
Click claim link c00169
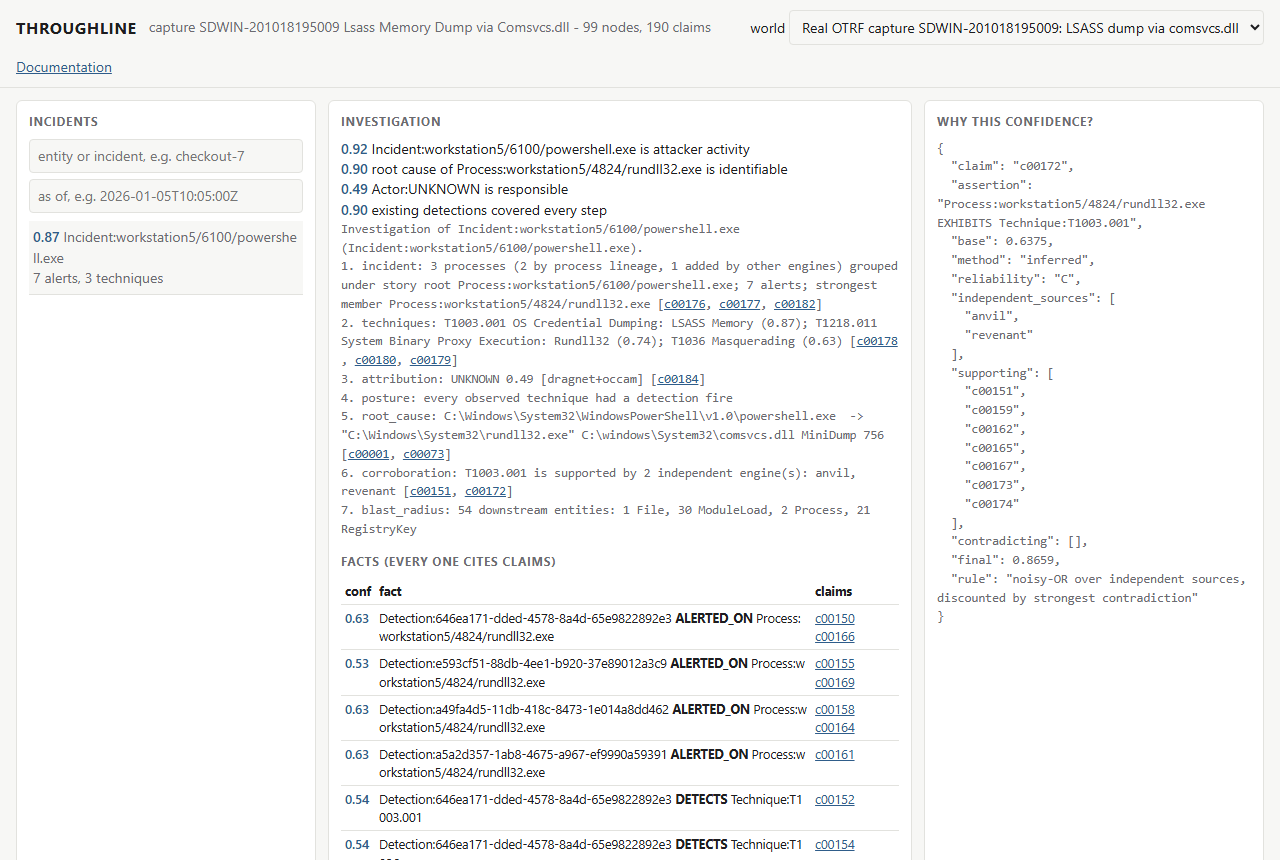(x=835, y=683)
